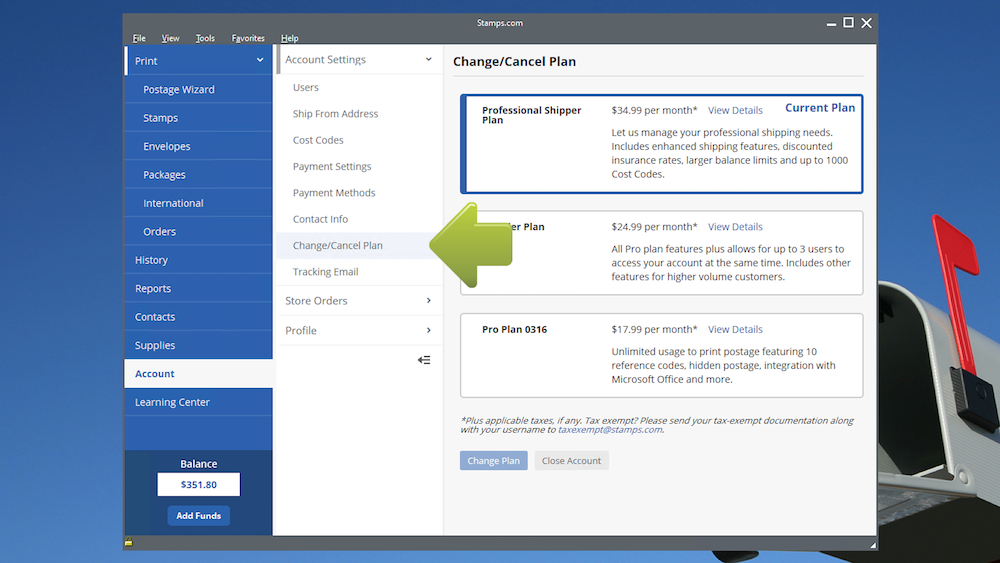Select Payment Methods in Account Settings
Image resolution: width=1000 pixels, height=563 pixels.
coord(334,193)
